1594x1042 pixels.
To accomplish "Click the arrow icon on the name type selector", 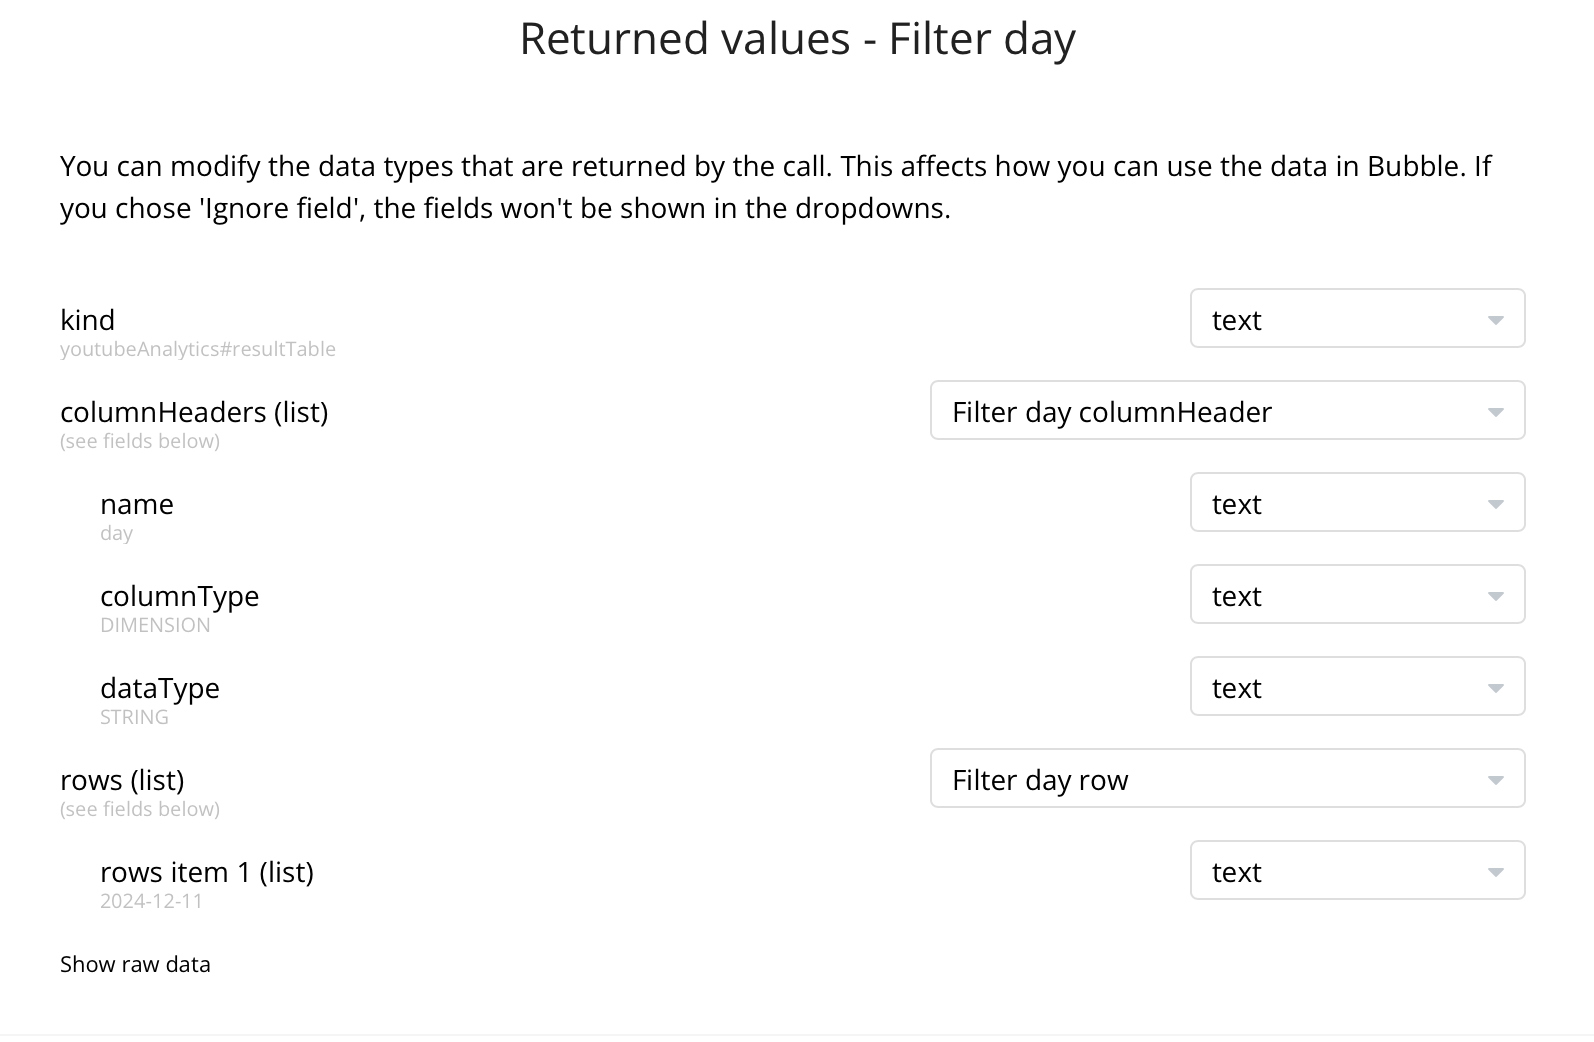I will pos(1495,504).
